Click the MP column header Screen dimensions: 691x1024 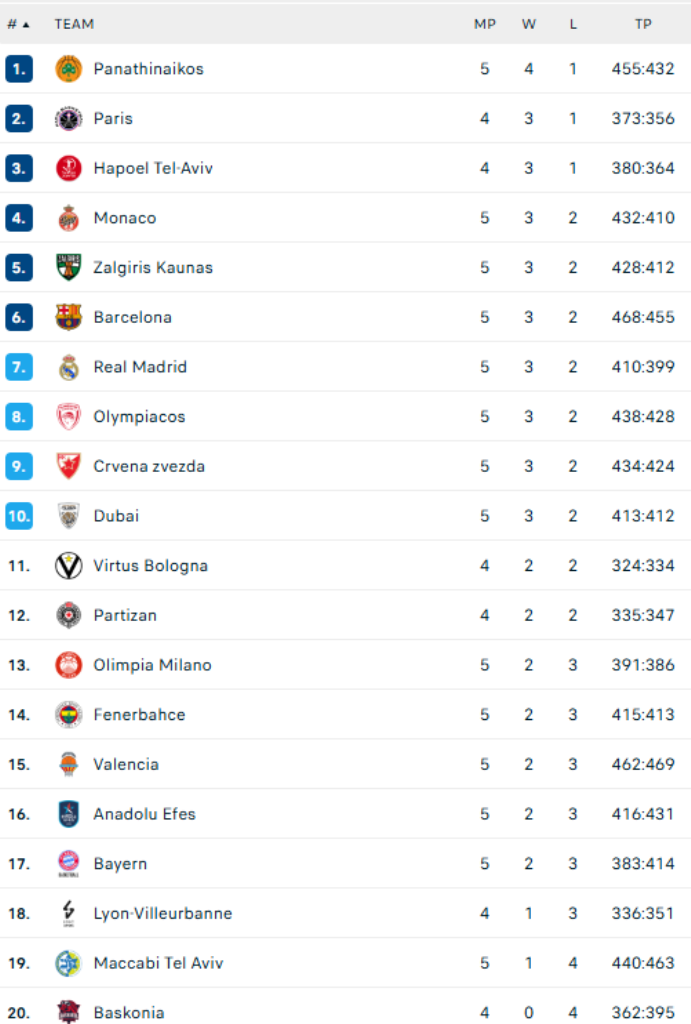click(484, 24)
